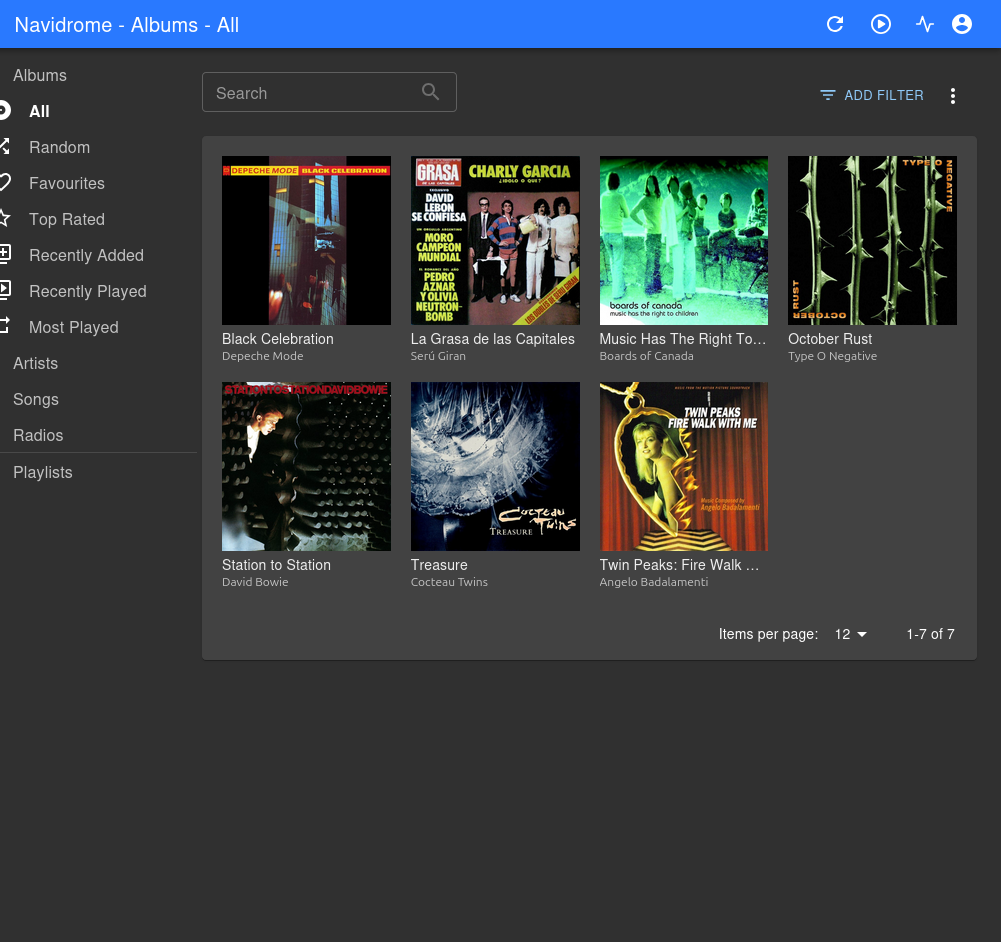The width and height of the screenshot is (1001, 942).
Task: Open the activity panel icon
Action: tap(924, 24)
